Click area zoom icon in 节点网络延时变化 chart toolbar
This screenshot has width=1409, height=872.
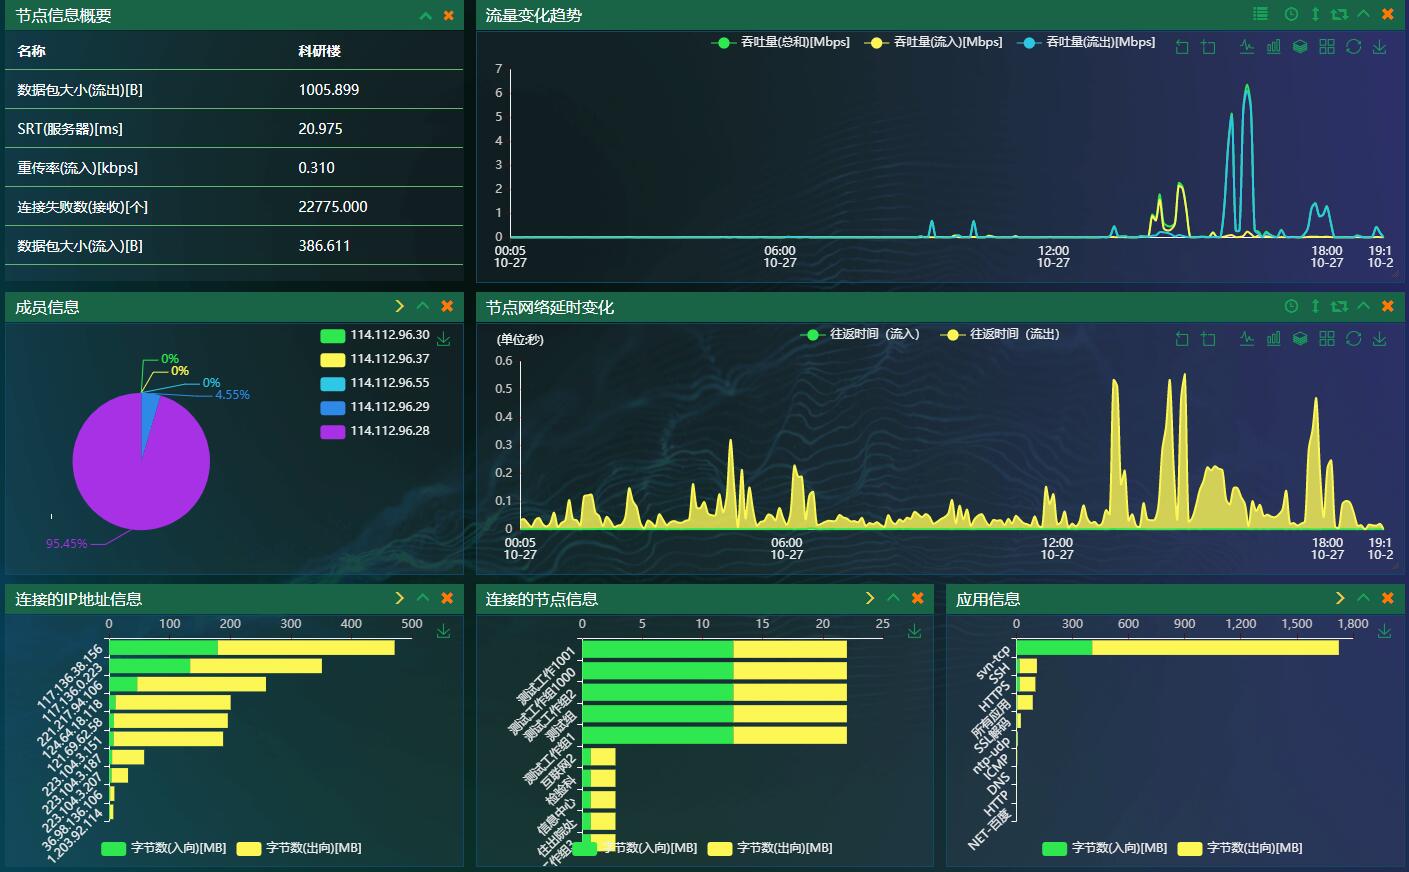[1208, 339]
